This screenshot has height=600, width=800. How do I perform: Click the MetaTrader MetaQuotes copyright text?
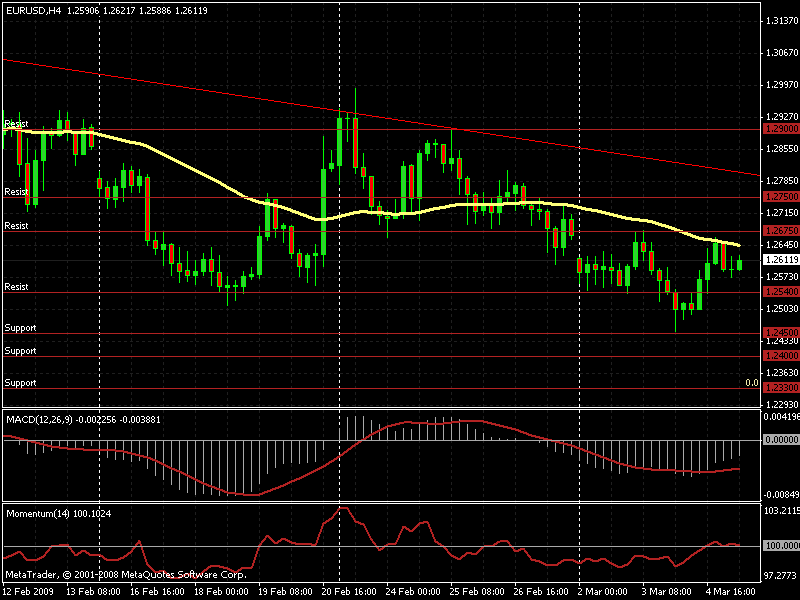[x=125, y=575]
